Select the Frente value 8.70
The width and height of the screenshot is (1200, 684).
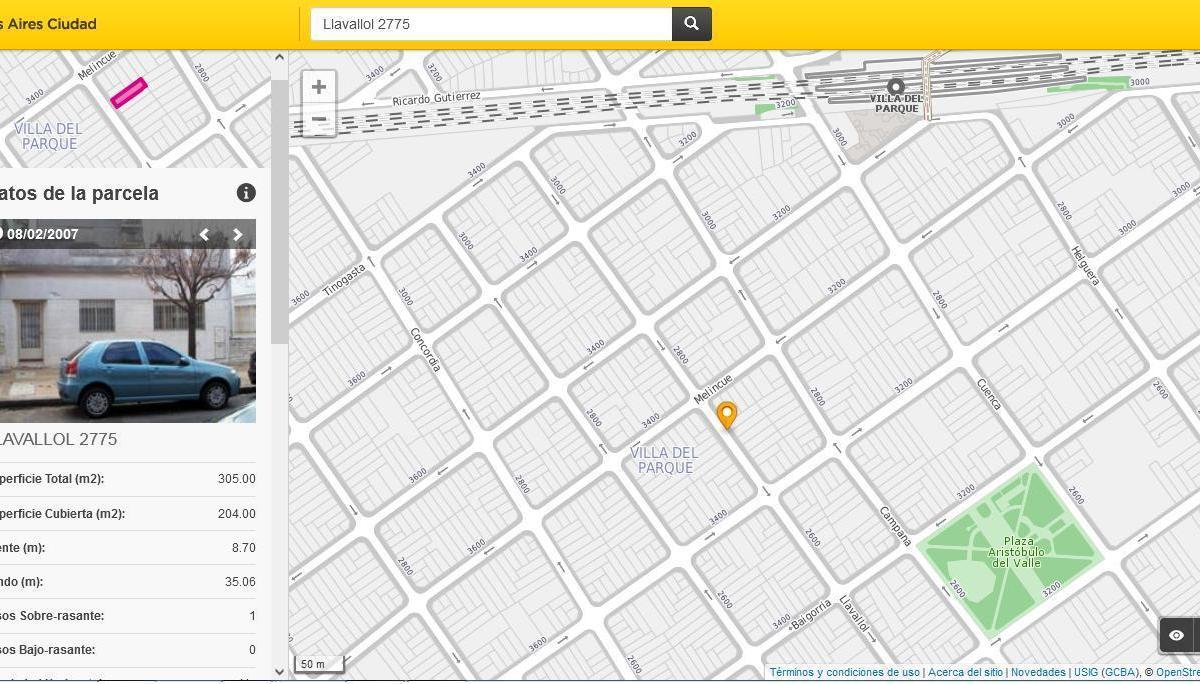coord(243,548)
